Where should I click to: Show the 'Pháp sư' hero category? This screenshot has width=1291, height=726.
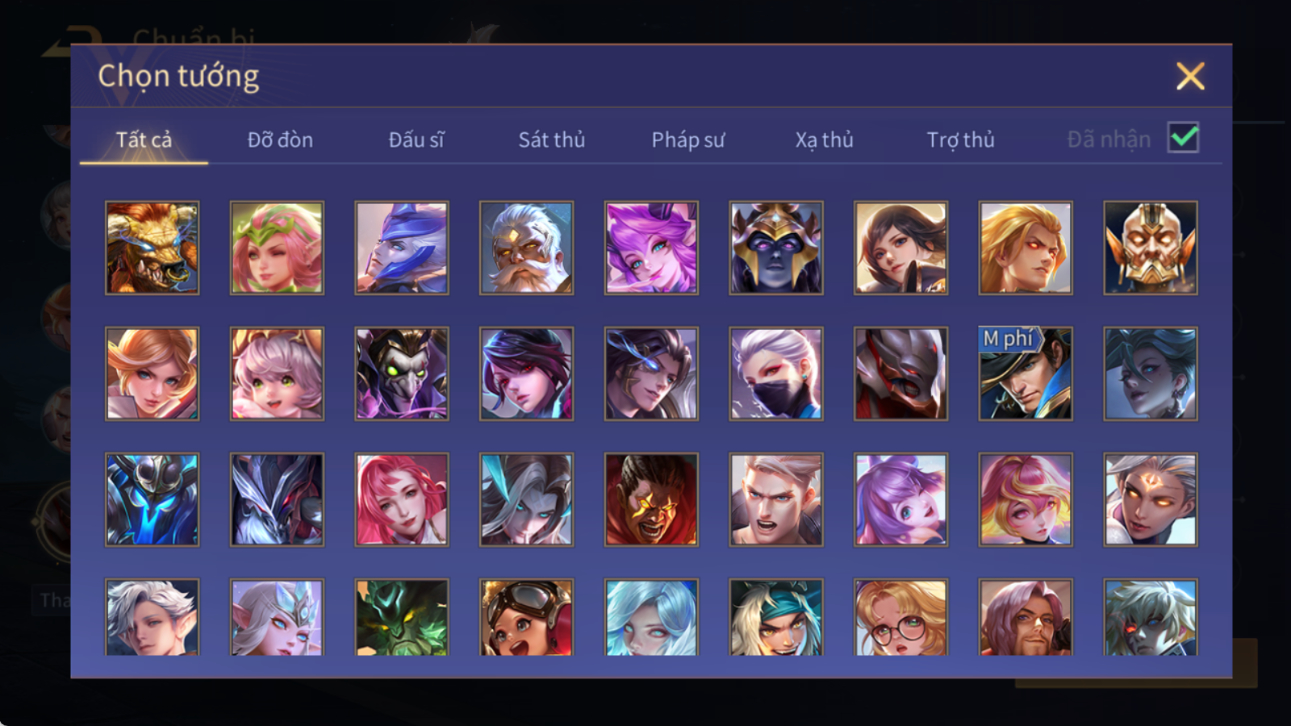pyautogui.click(x=688, y=140)
